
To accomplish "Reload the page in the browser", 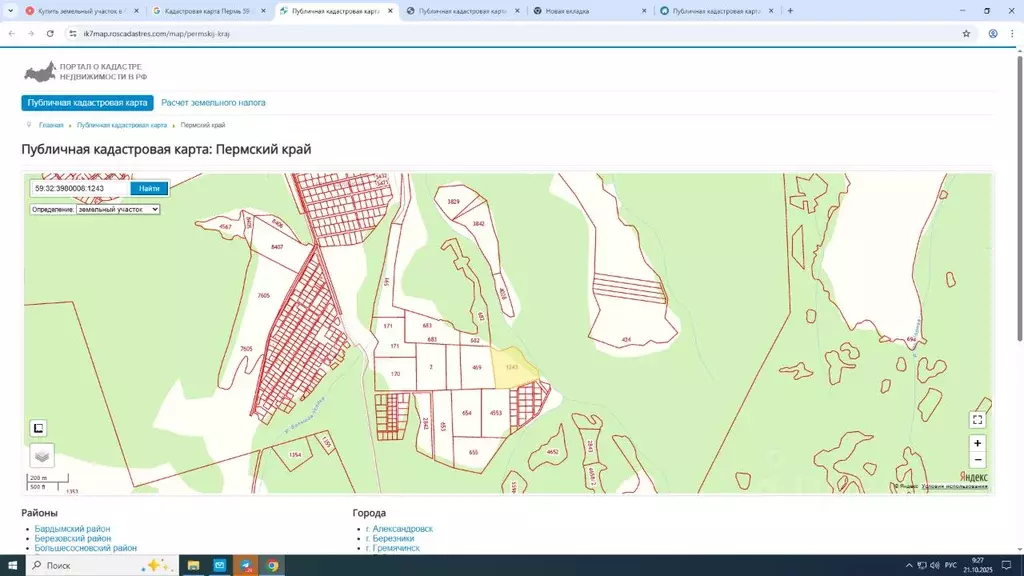I will [50, 33].
